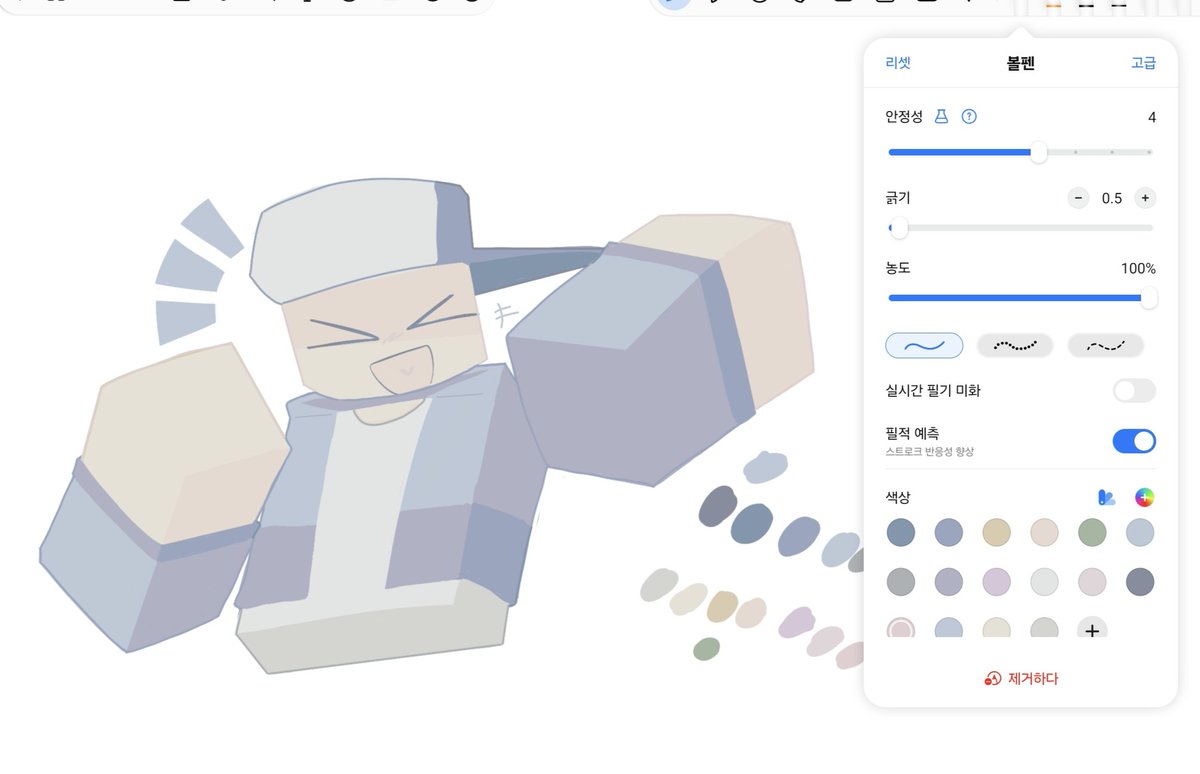Click the 굵기 label

(x=898, y=198)
